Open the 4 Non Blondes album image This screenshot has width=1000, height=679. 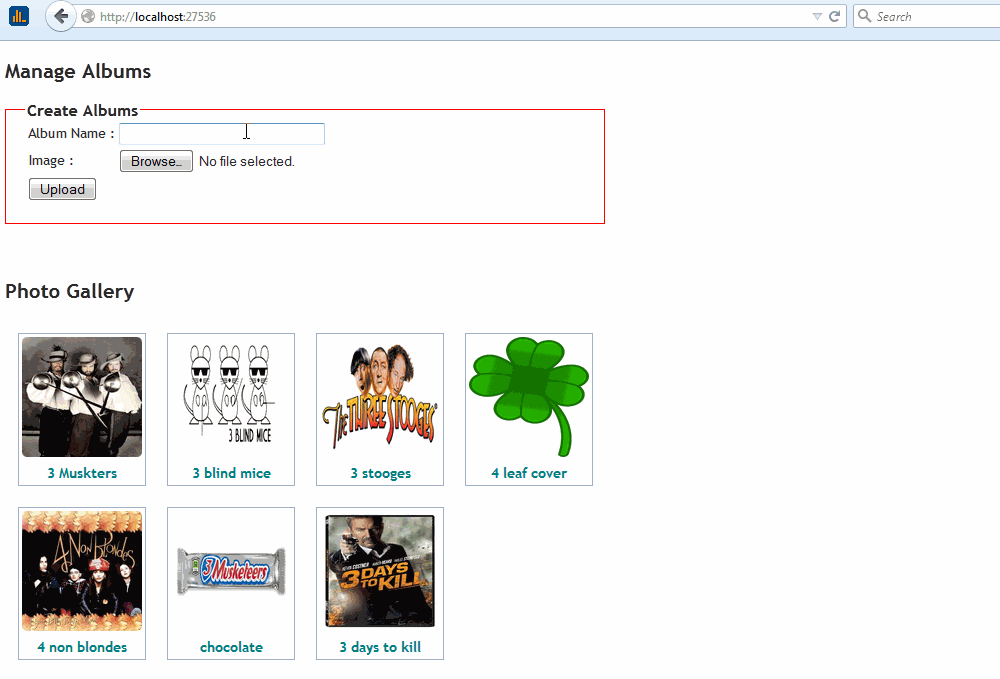[x=82, y=571]
